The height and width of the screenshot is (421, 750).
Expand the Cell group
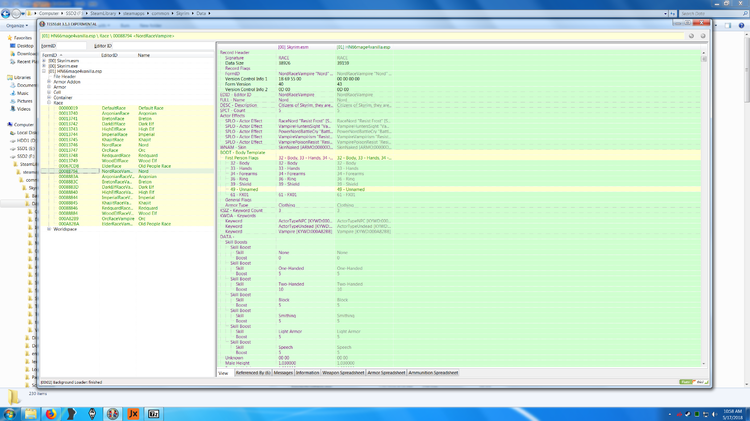(x=49, y=92)
